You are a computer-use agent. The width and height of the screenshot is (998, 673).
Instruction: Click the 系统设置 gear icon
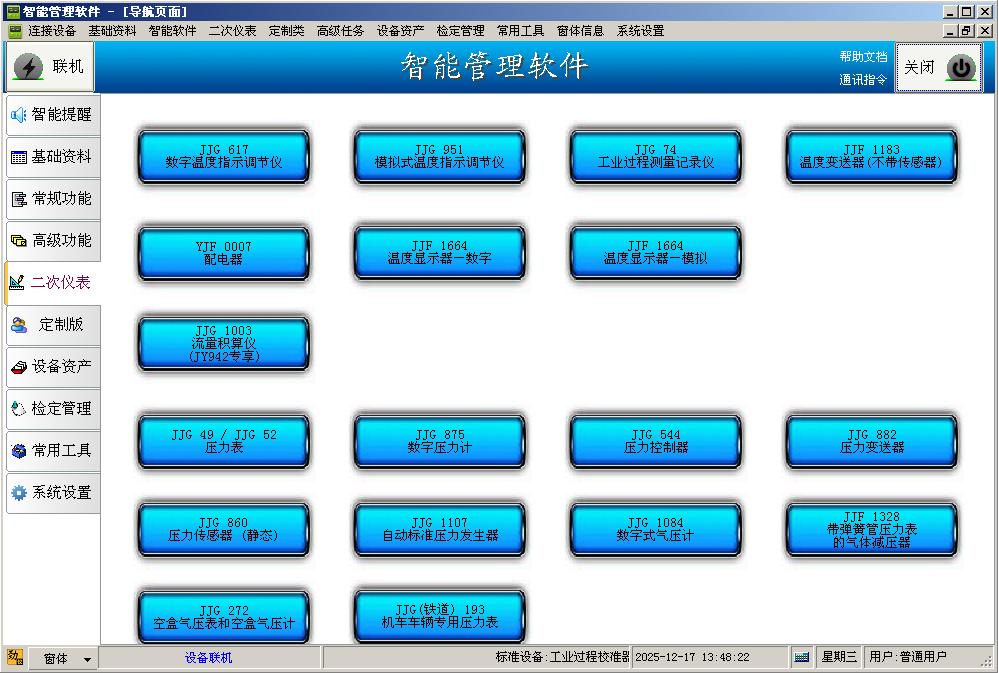[x=18, y=493]
